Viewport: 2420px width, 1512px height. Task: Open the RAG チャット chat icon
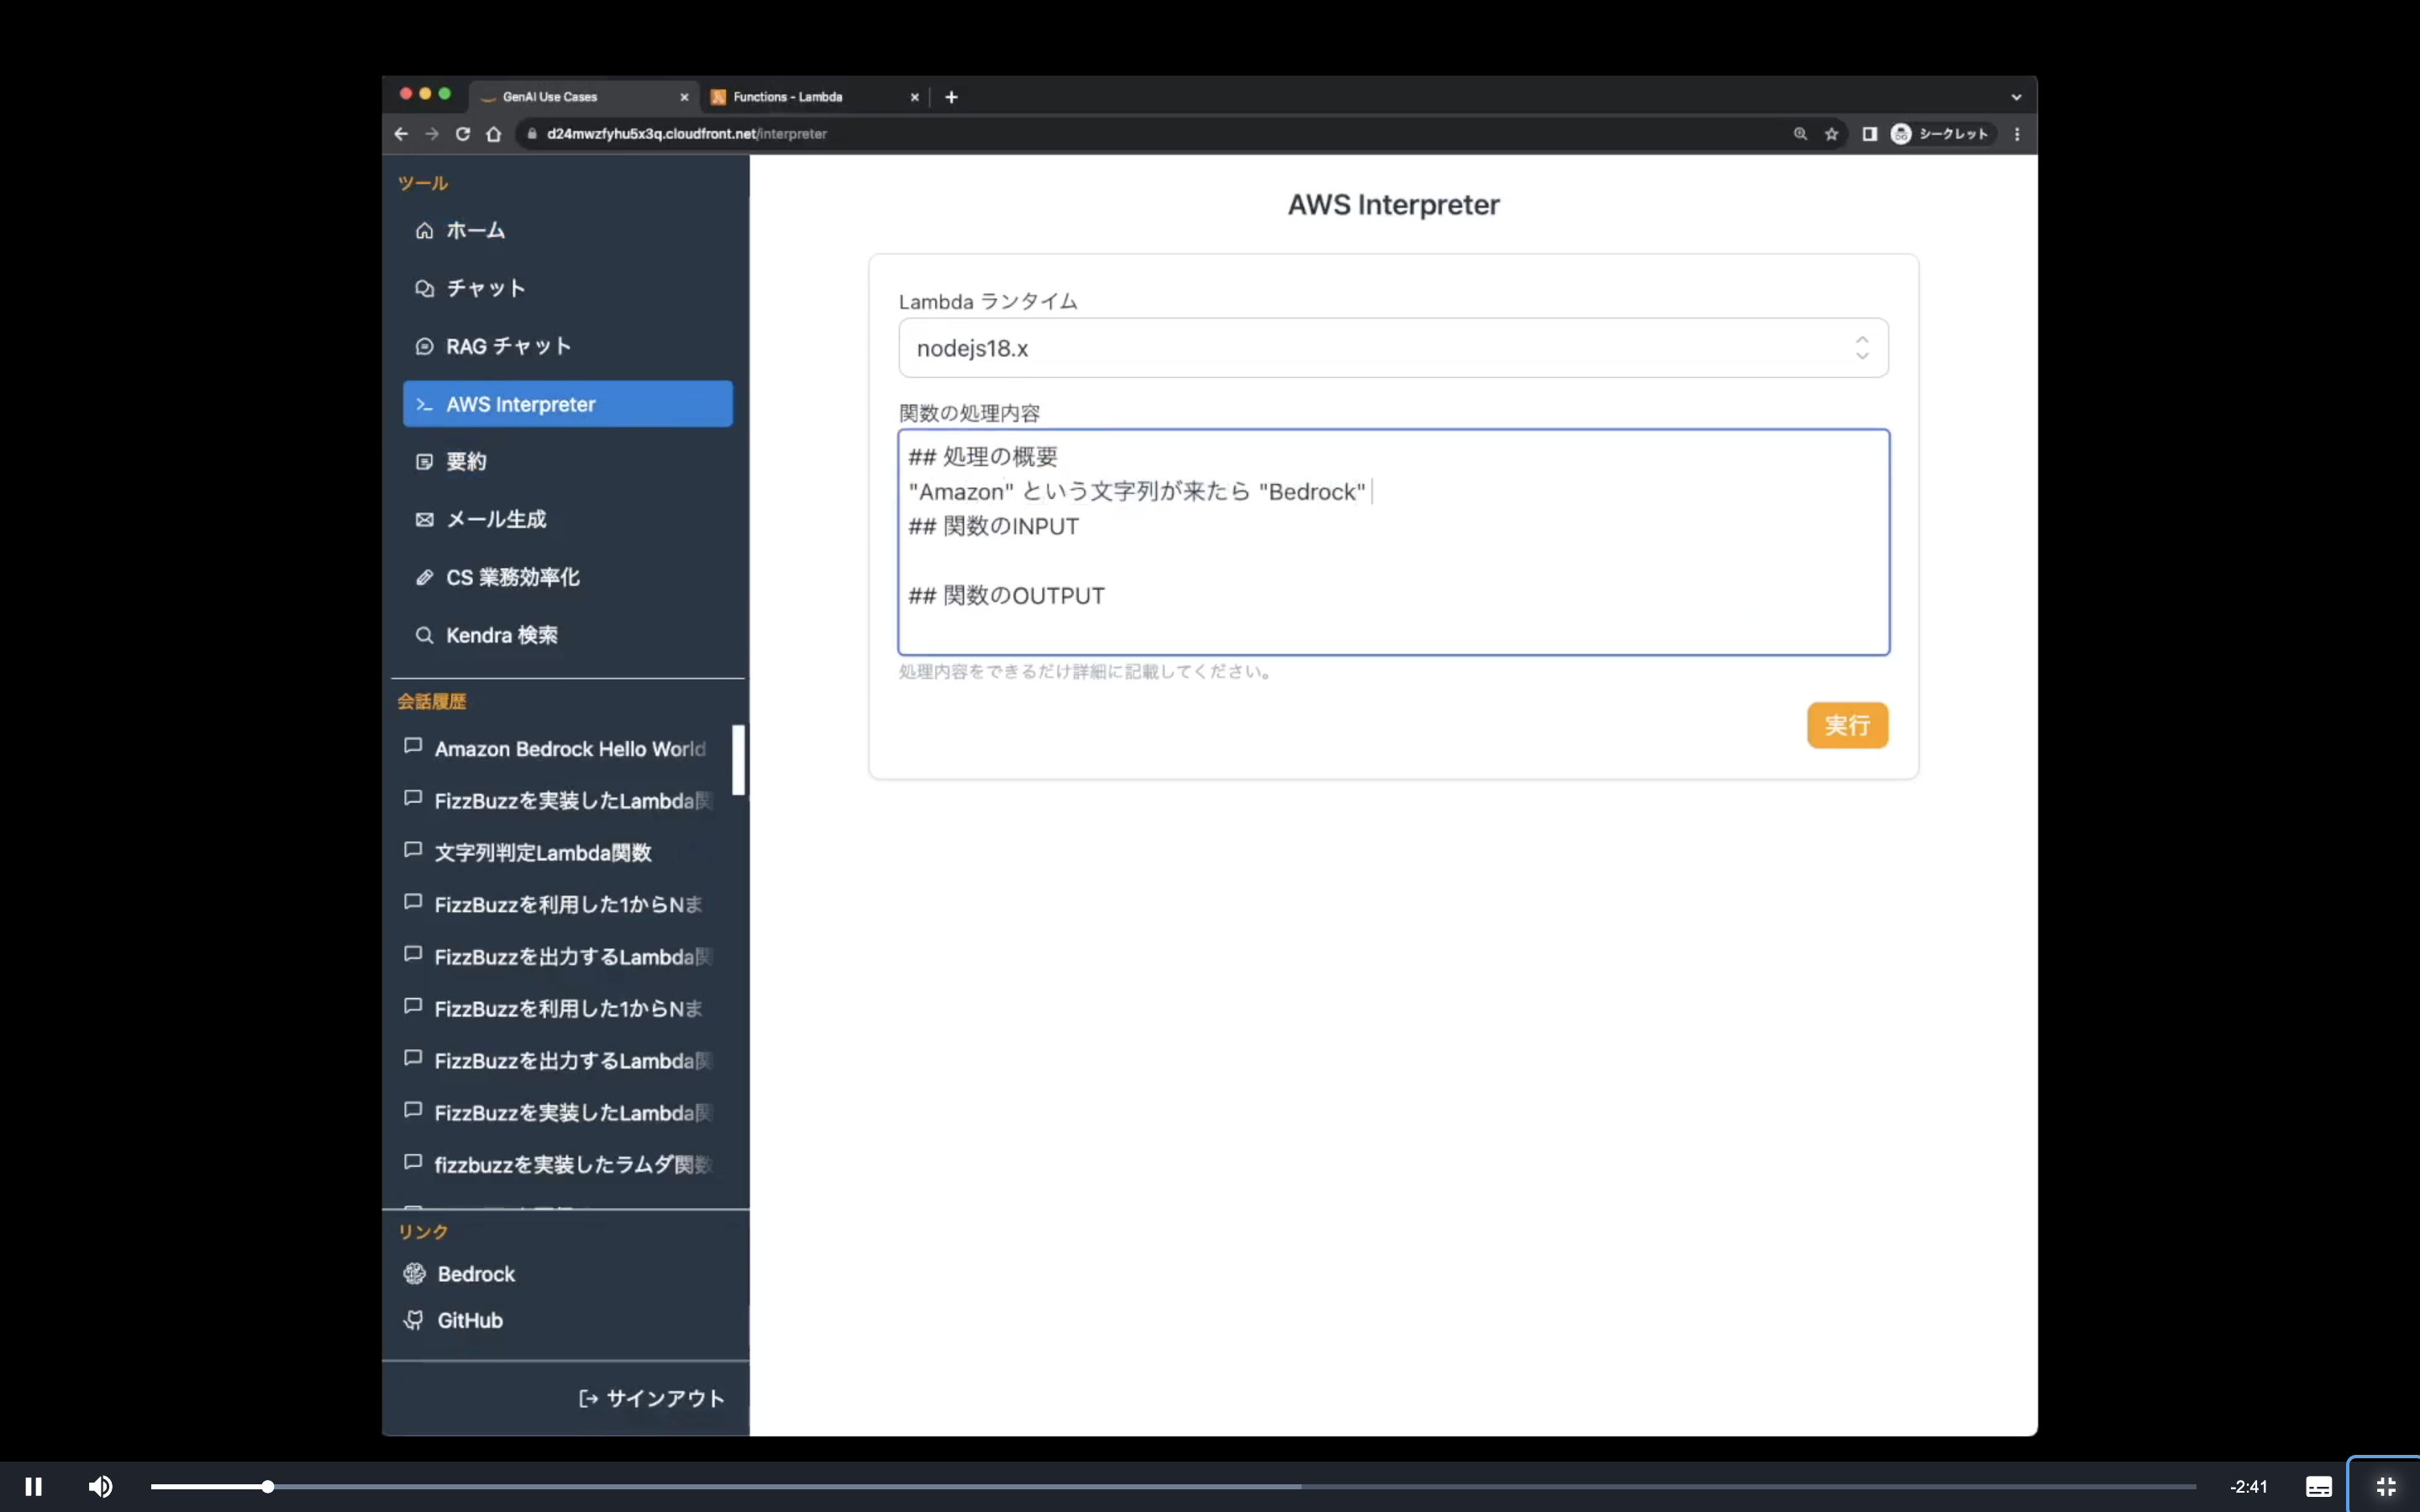pyautogui.click(x=425, y=346)
